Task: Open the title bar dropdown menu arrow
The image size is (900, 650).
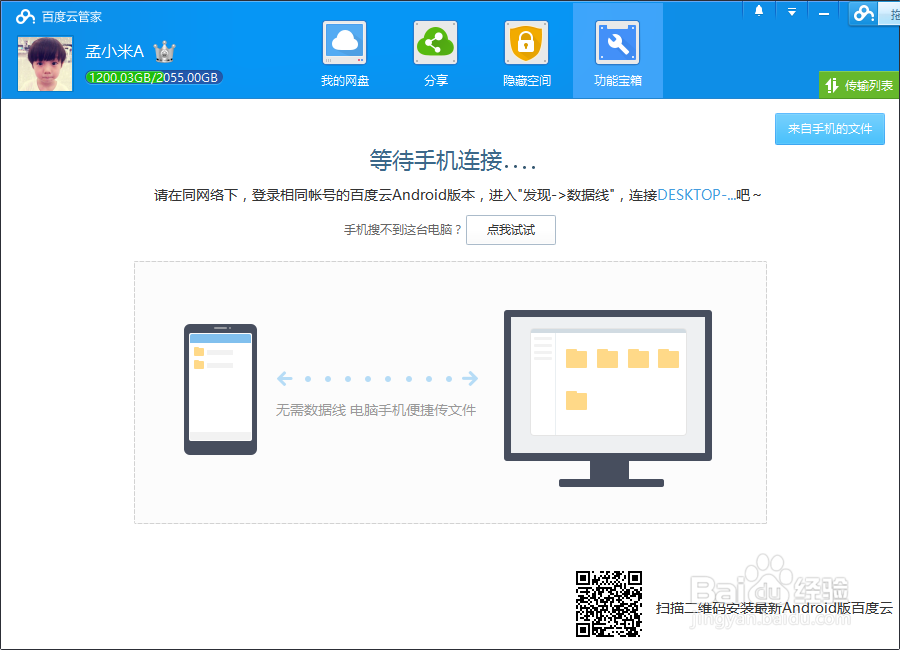Action: [x=792, y=12]
